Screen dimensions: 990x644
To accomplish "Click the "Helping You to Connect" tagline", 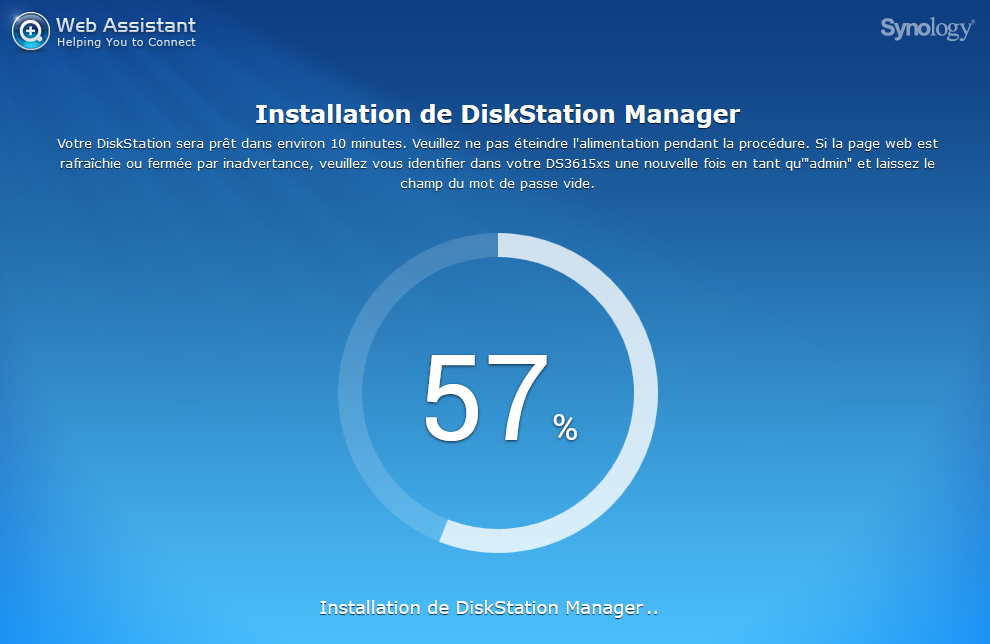I will point(126,43).
